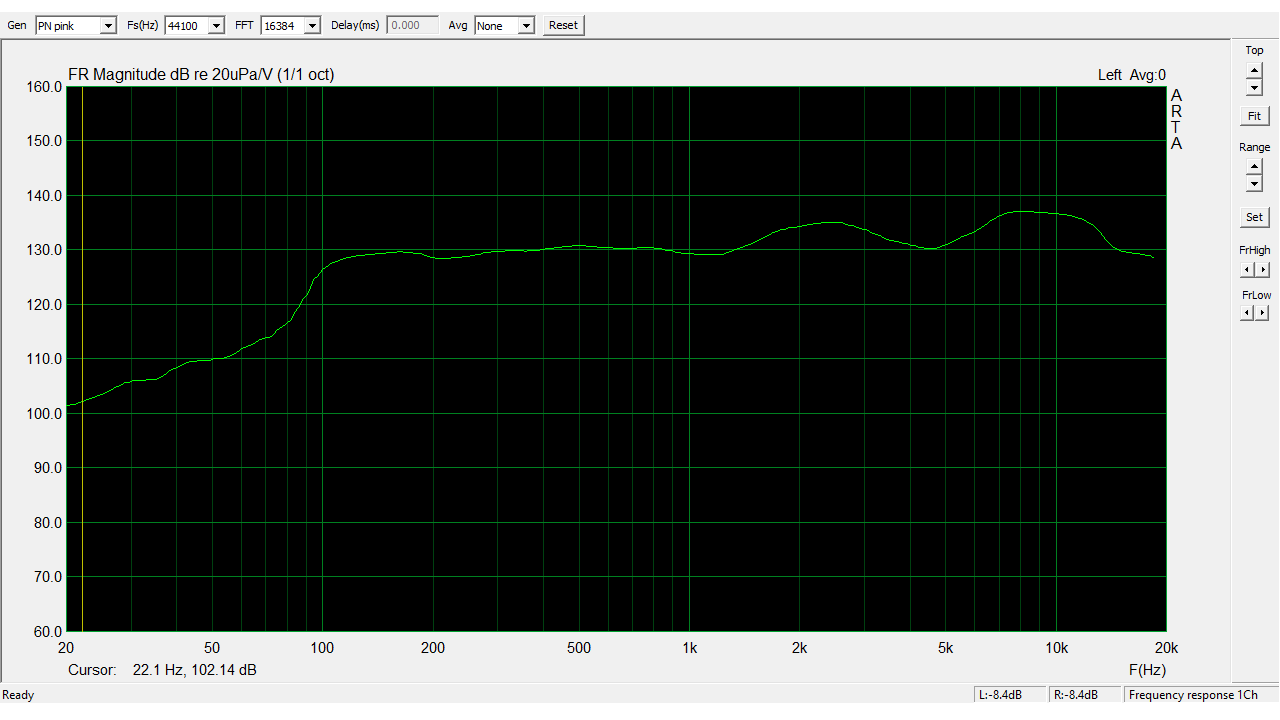Click the Top down arrow
Image resolution: width=1280 pixels, height=720 pixels.
pos(1254,87)
